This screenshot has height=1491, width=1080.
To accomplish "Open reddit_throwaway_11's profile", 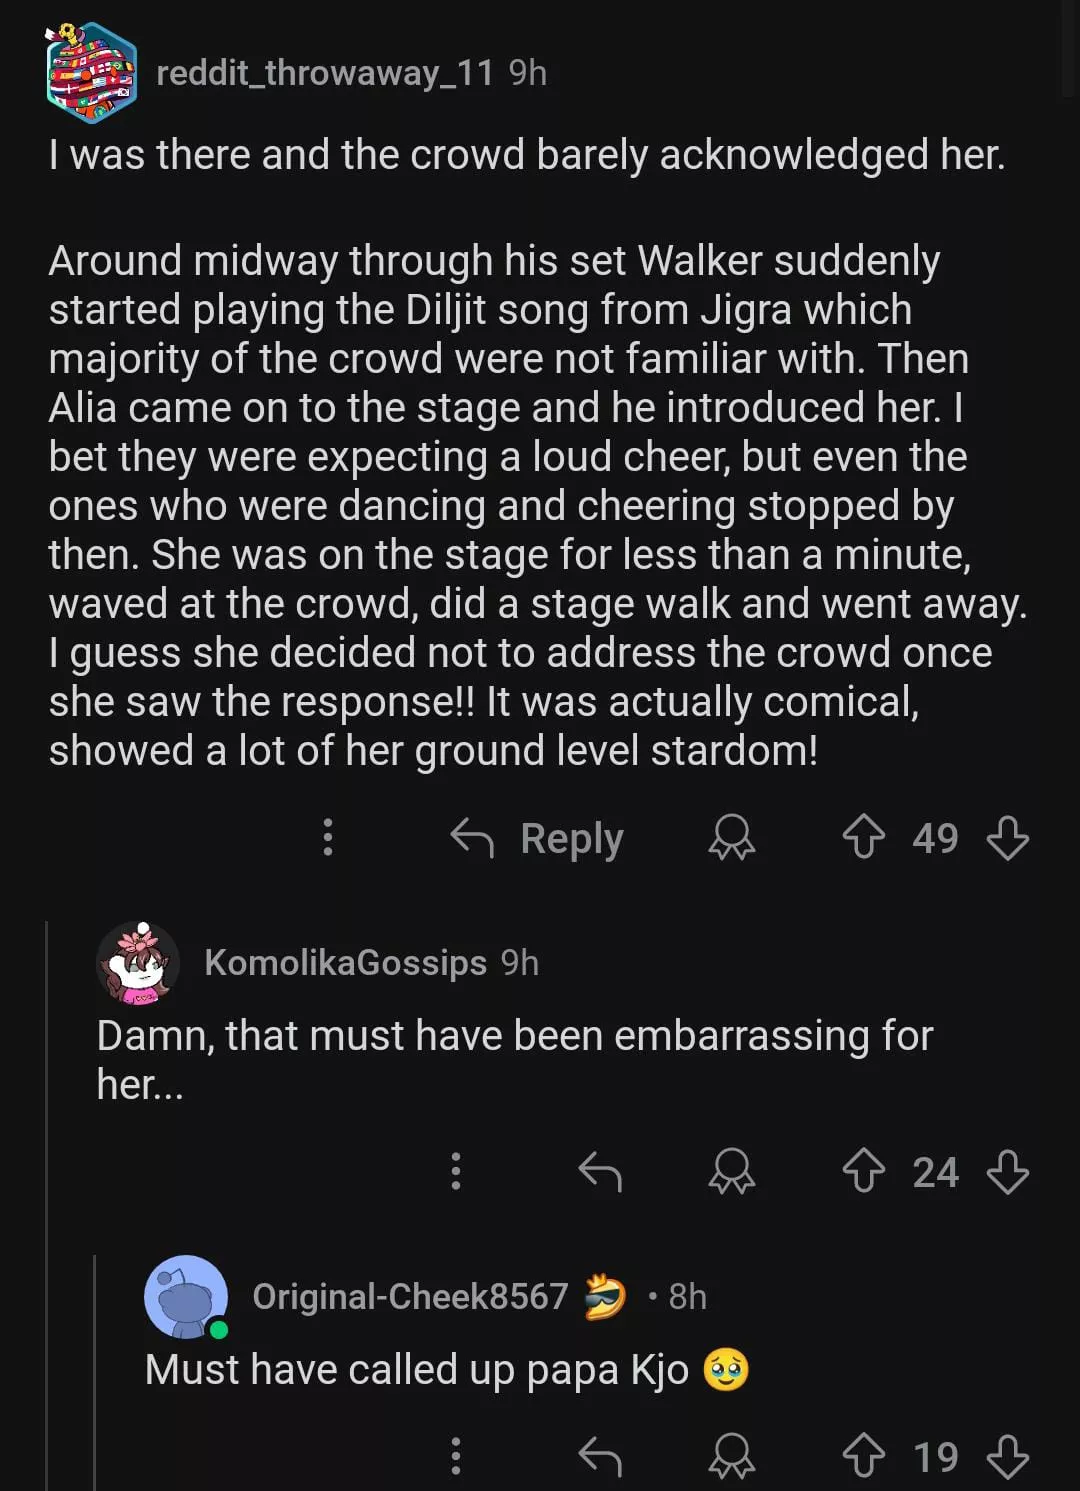I will coord(324,73).
